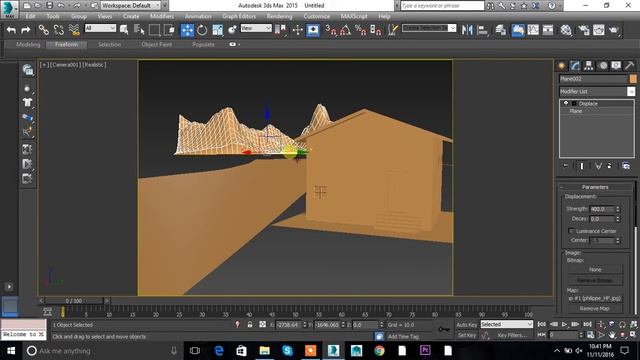This screenshot has width=640, height=360.
Task: Choose the Unlink Selection tool
Action: pyautogui.click(x=58, y=30)
